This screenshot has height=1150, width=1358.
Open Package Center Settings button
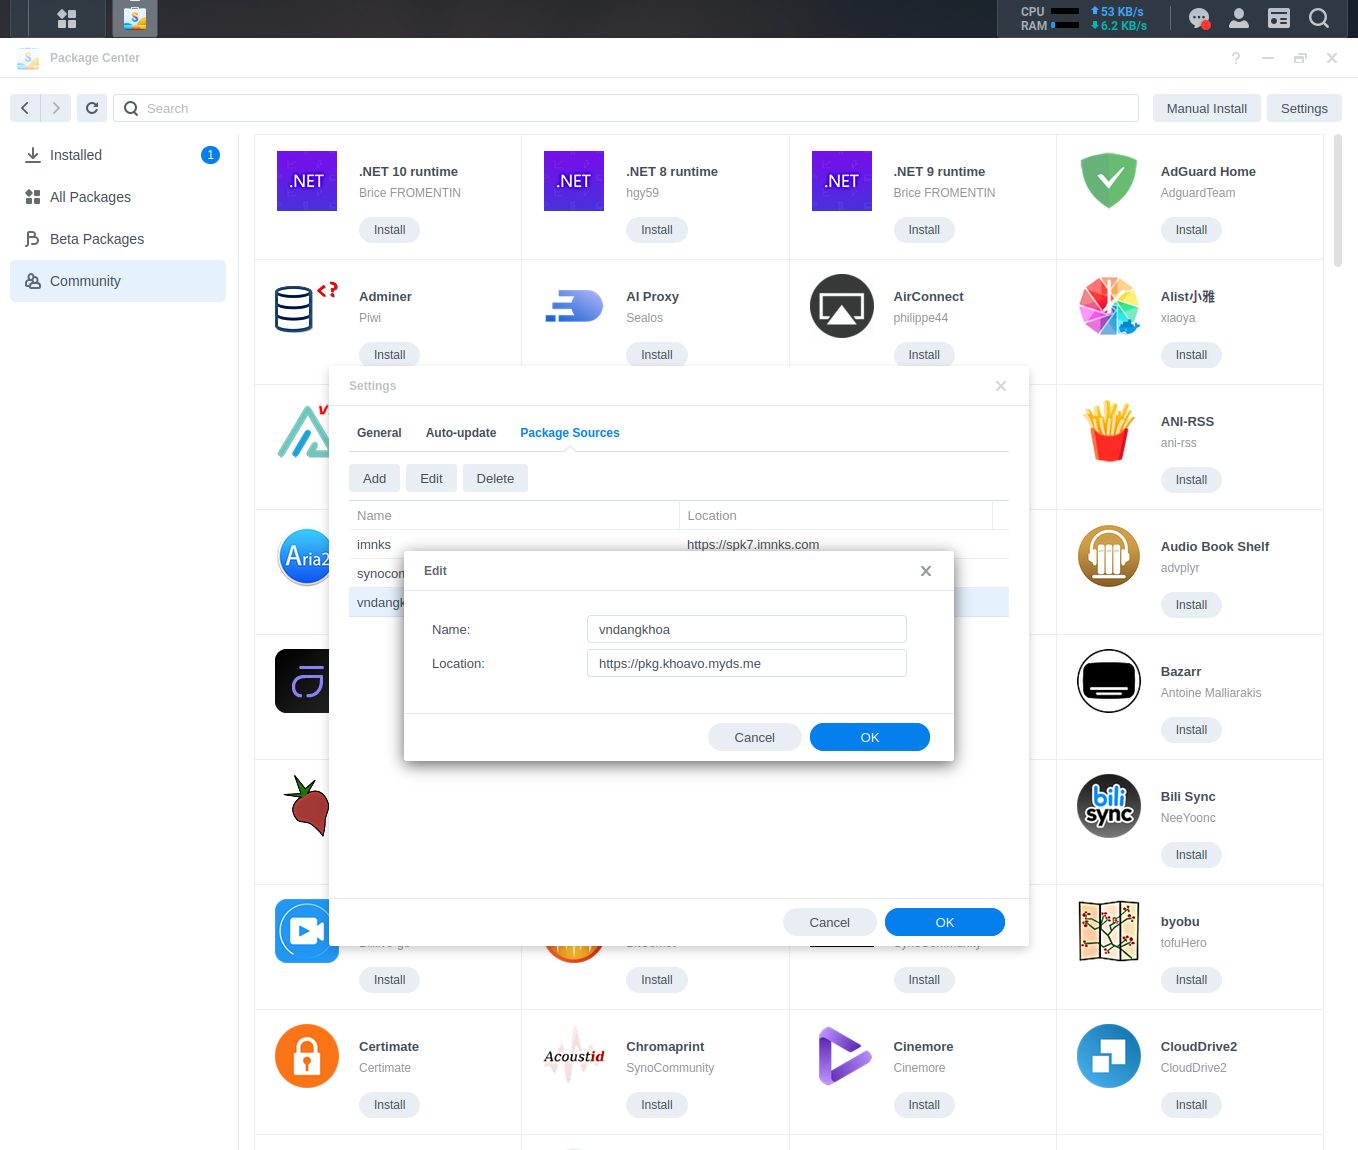pyautogui.click(x=1304, y=108)
